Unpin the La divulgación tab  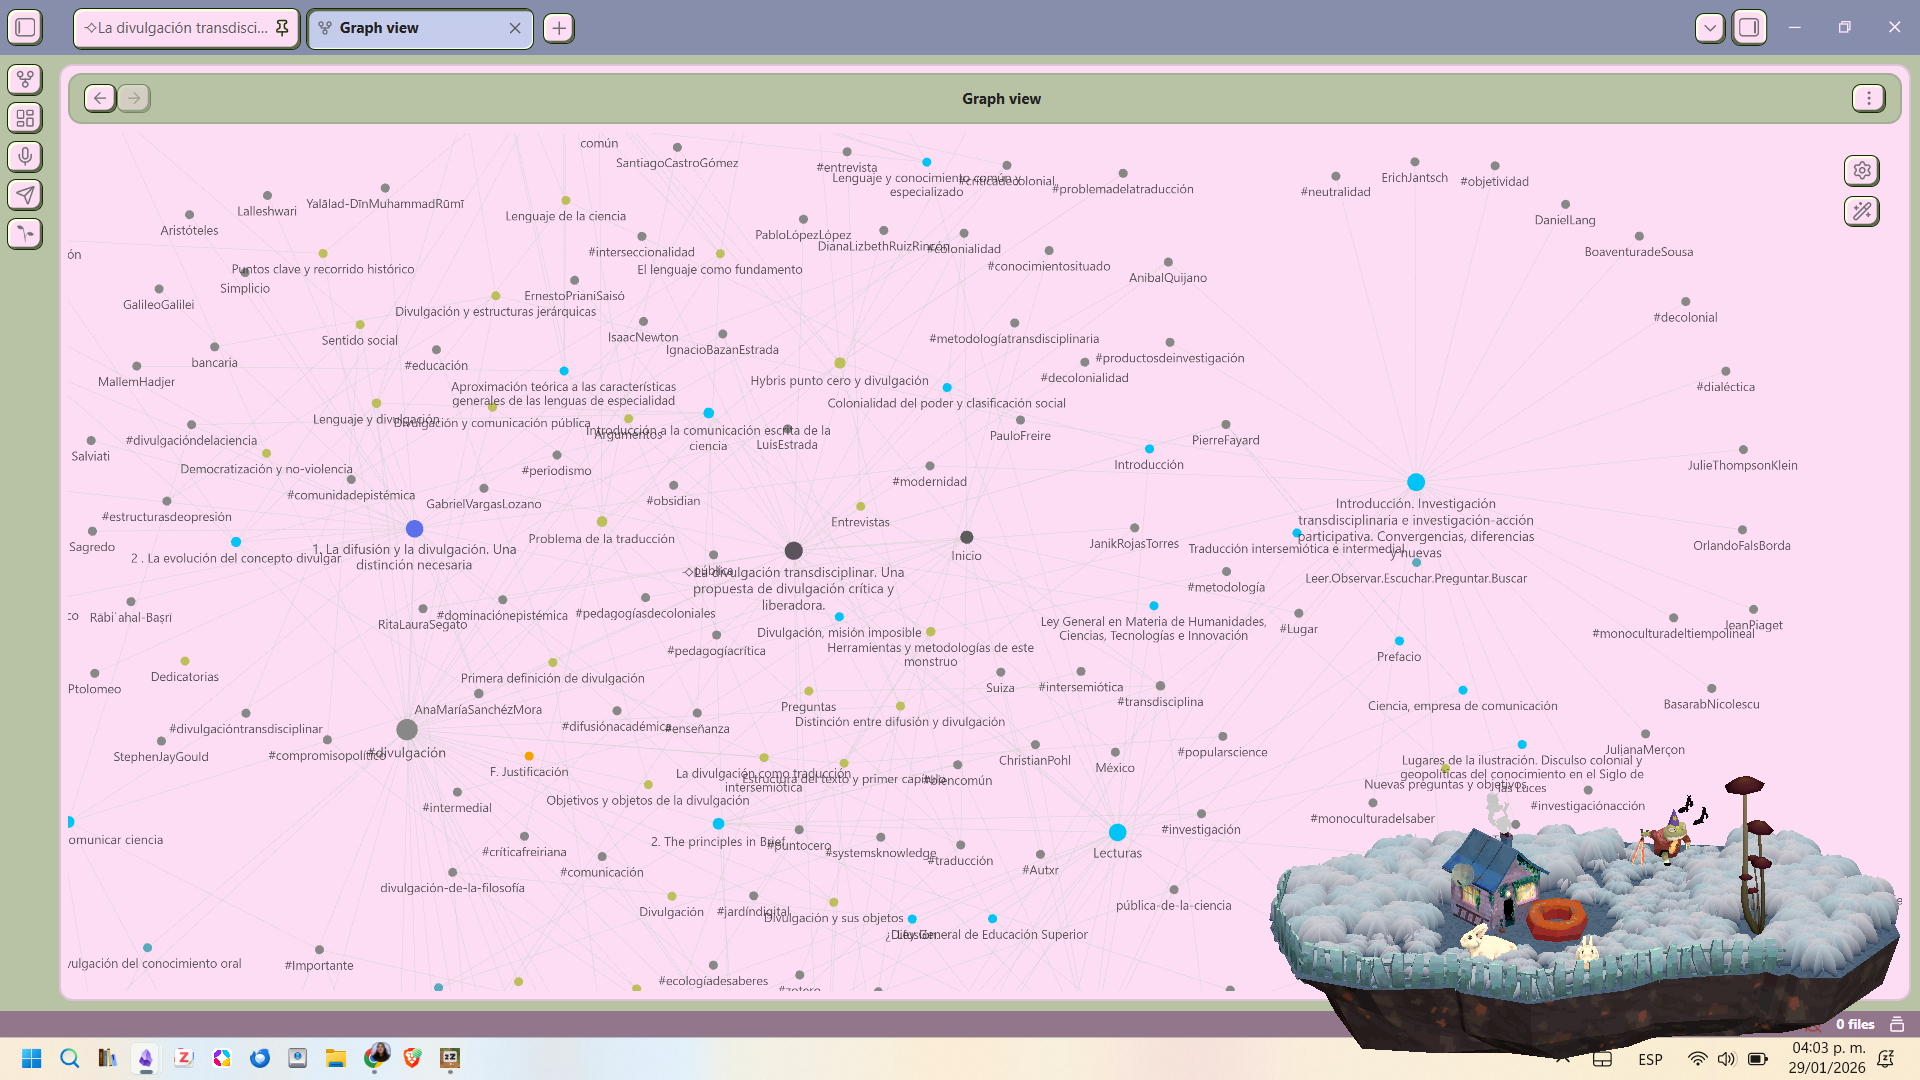pos(283,28)
